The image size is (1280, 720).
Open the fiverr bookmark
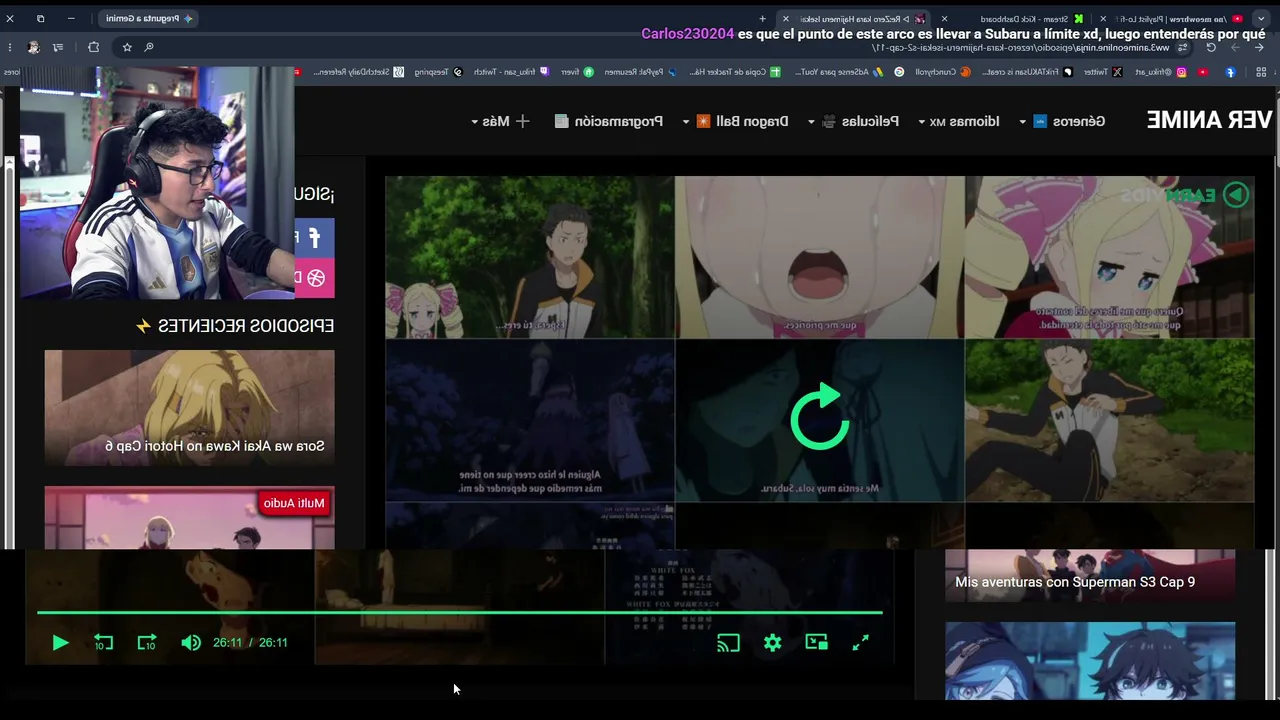coord(577,72)
